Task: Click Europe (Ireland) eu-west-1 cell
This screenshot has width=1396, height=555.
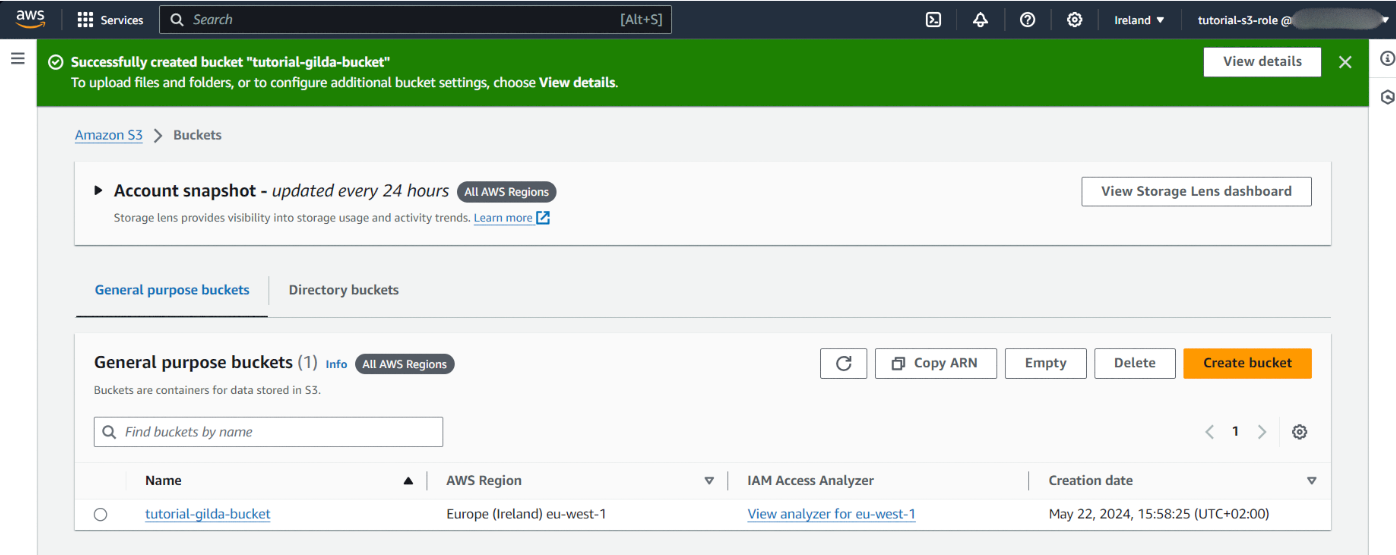Action: (526, 514)
